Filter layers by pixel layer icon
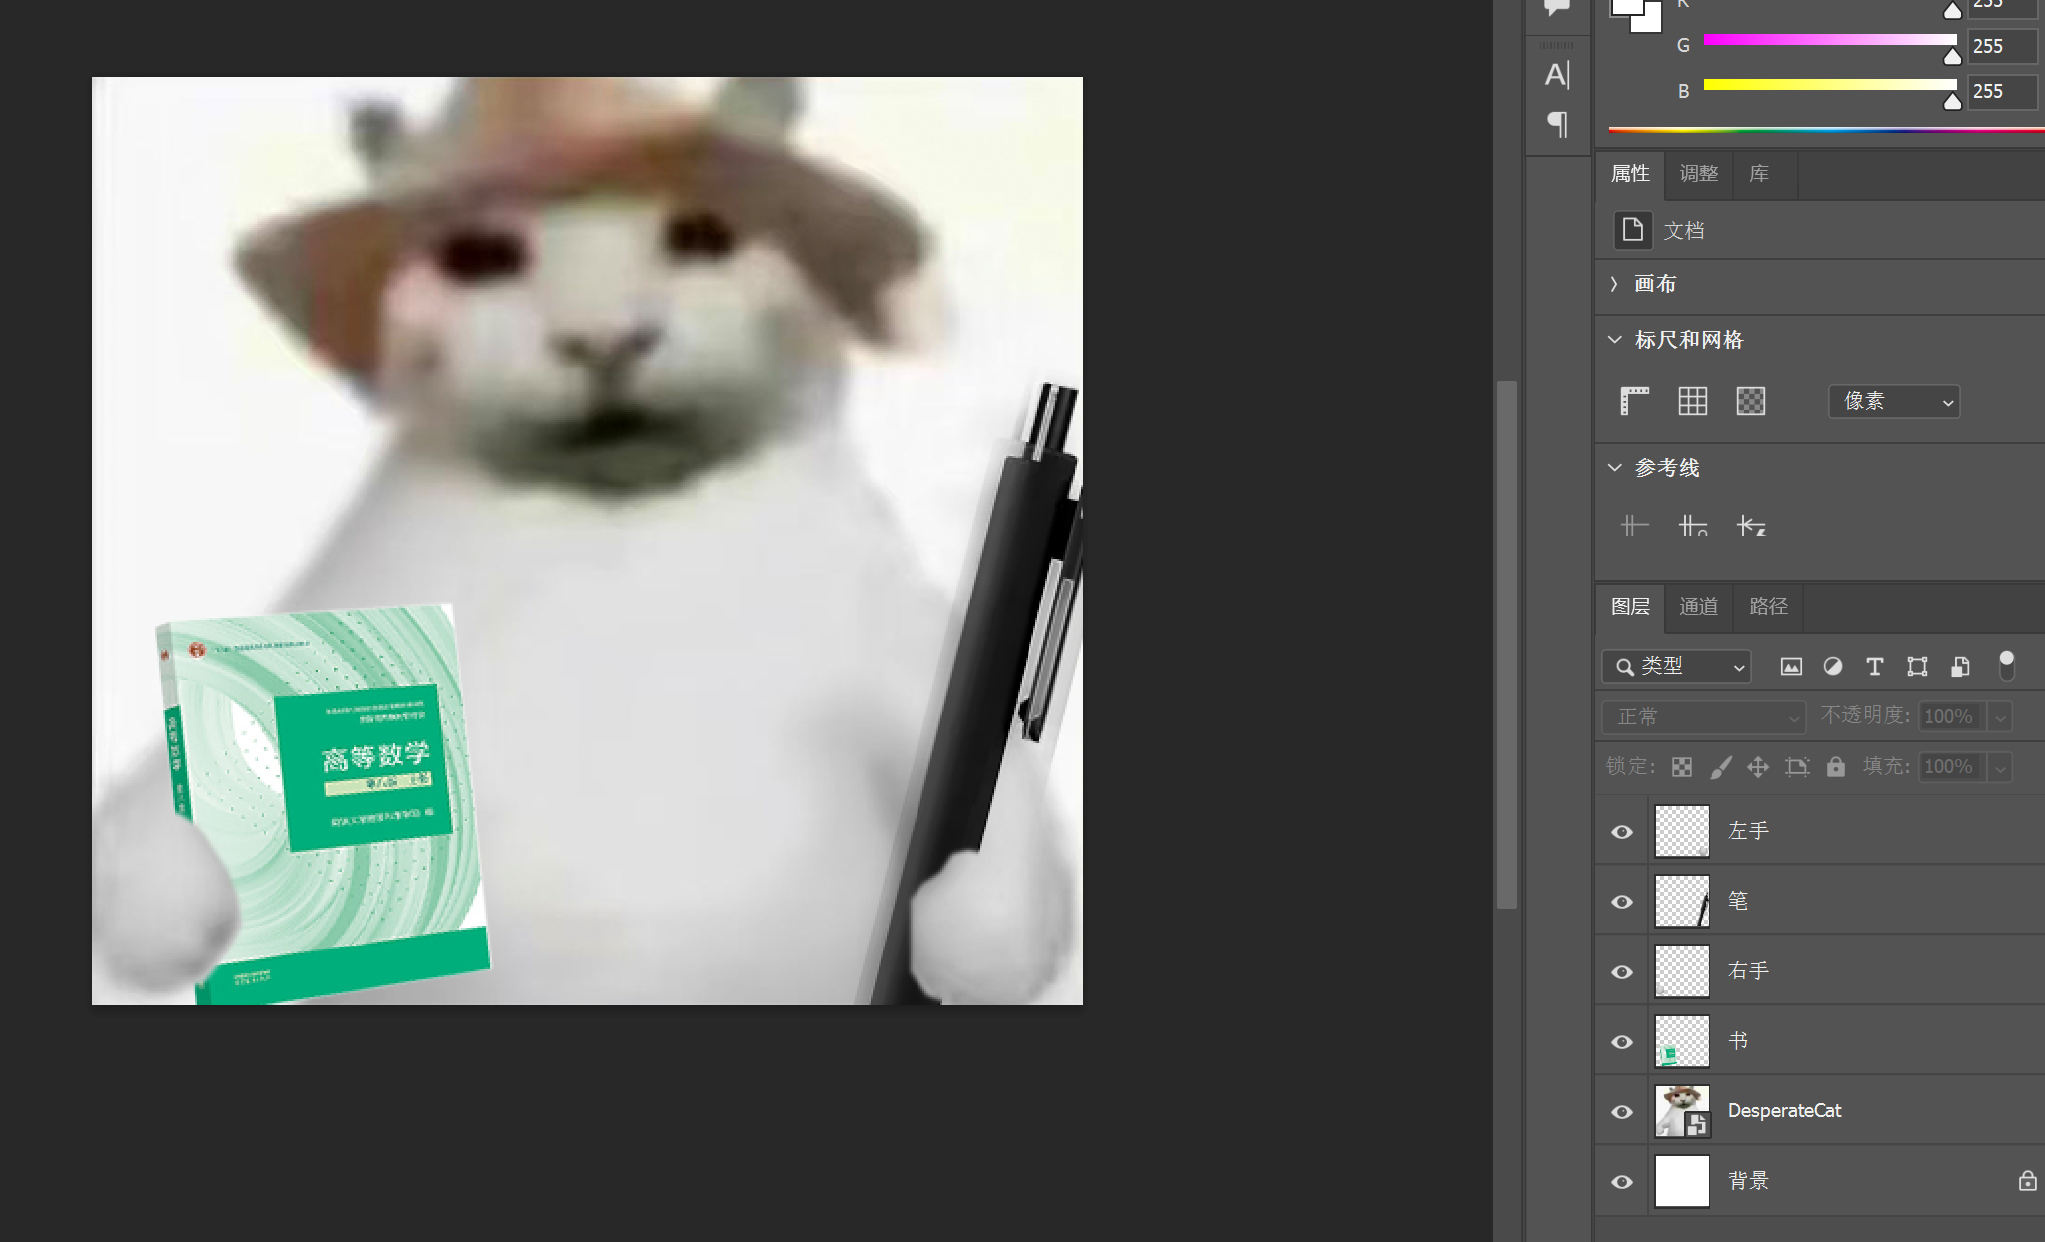The image size is (2045, 1242). click(1791, 667)
